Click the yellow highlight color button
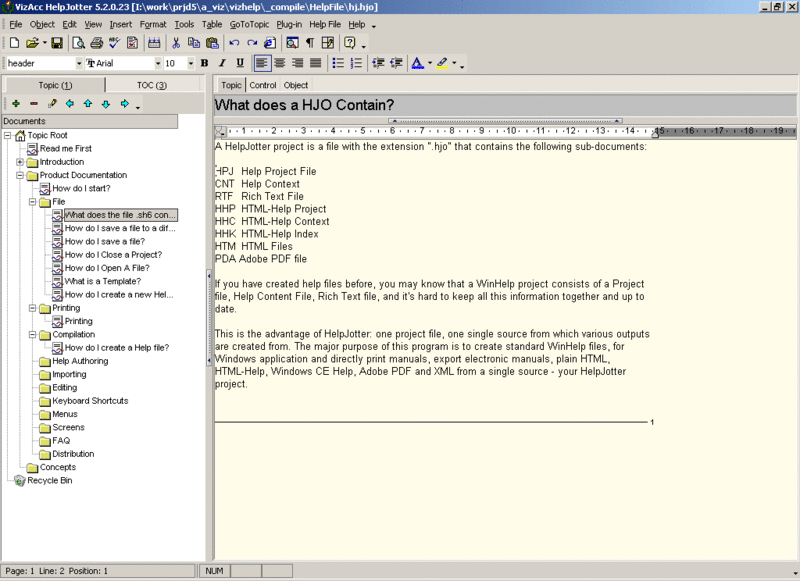800x581 pixels. [x=442, y=63]
